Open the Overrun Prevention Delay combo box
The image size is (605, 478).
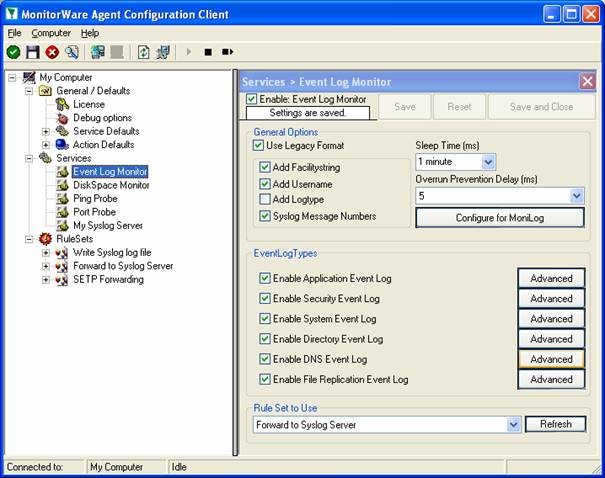[576, 196]
